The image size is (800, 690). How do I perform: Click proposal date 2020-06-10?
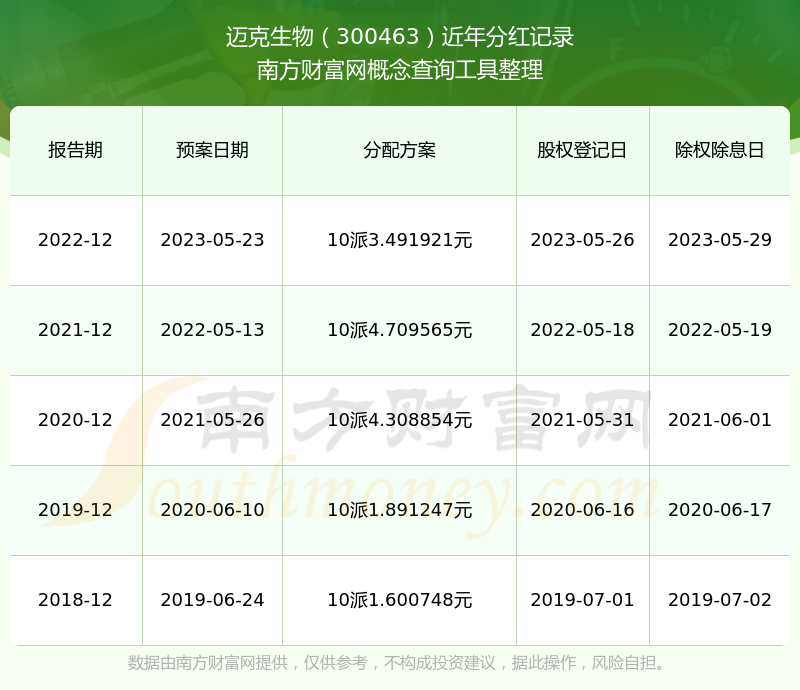[x=212, y=510]
